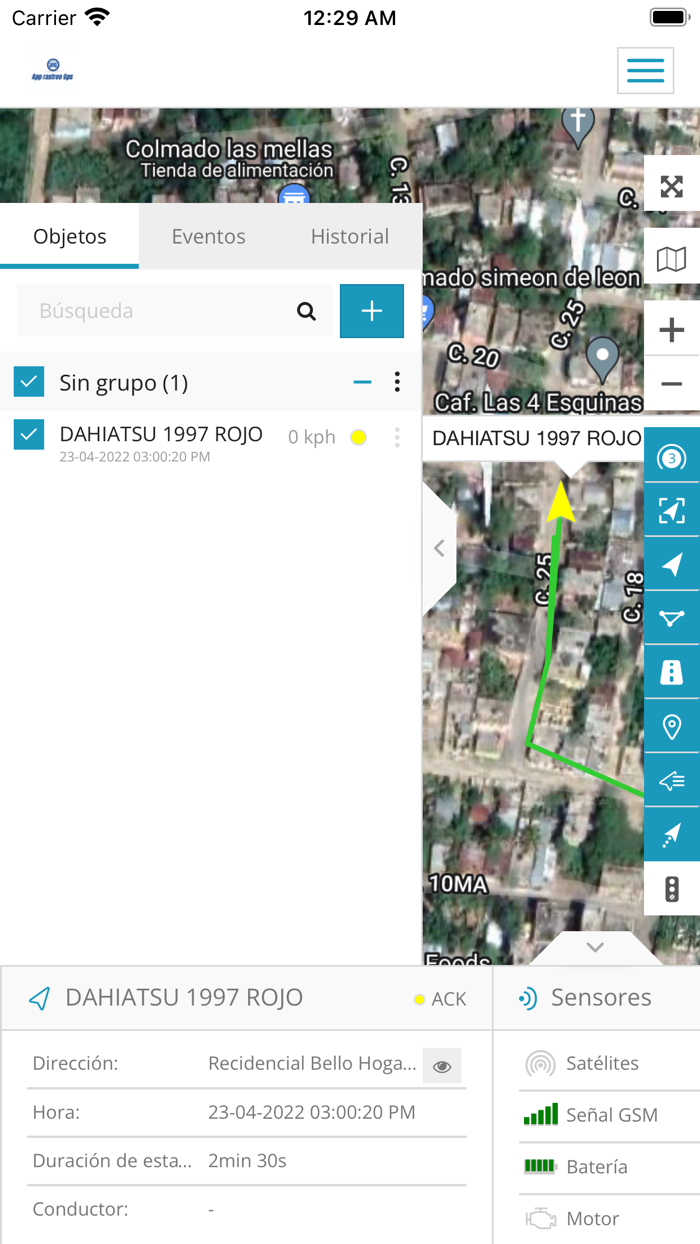The image size is (700, 1244).
Task: Toggle the routes road button
Action: pyautogui.click(x=672, y=672)
